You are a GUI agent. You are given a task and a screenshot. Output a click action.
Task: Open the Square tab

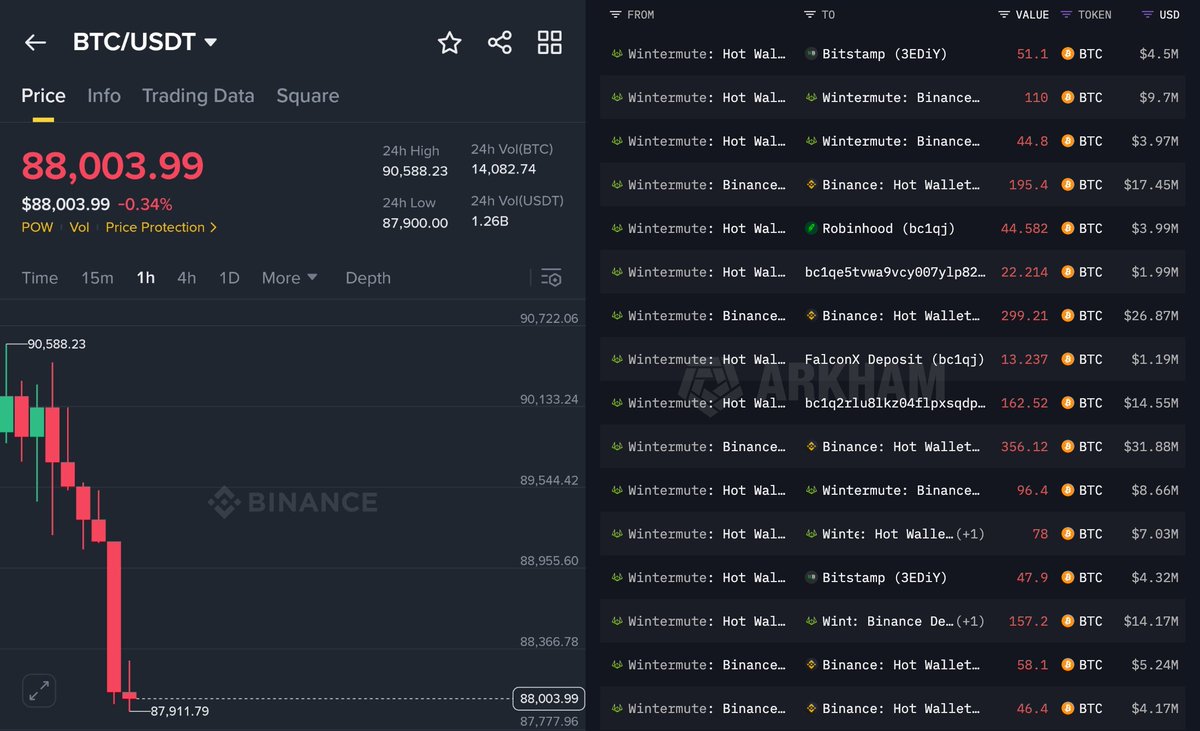[x=308, y=96]
